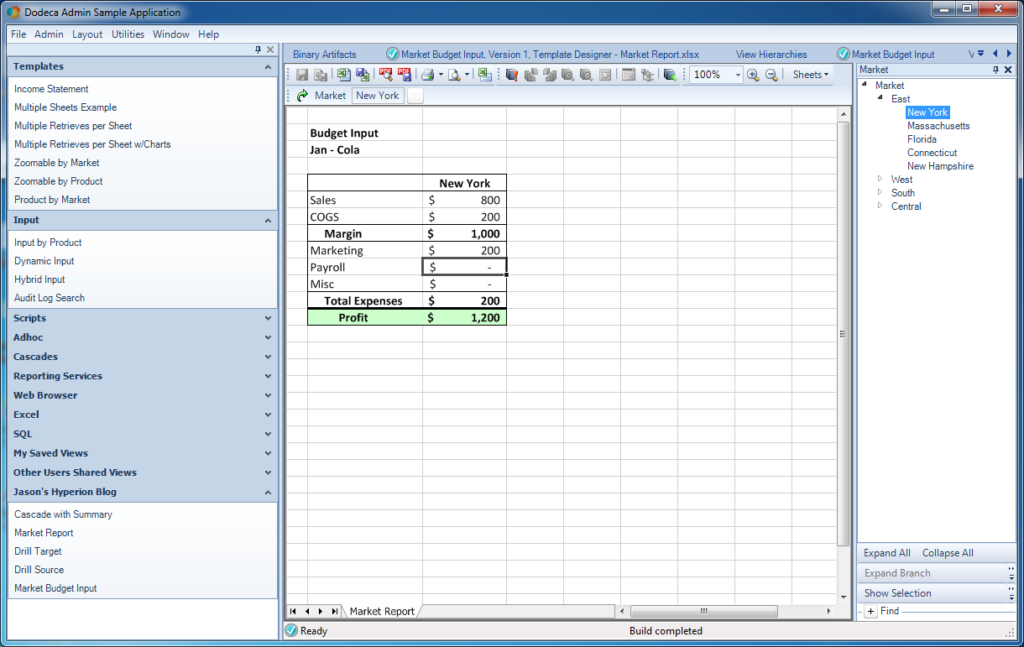Image resolution: width=1024 pixels, height=647 pixels.
Task: Click the Expand All button
Action: click(887, 552)
